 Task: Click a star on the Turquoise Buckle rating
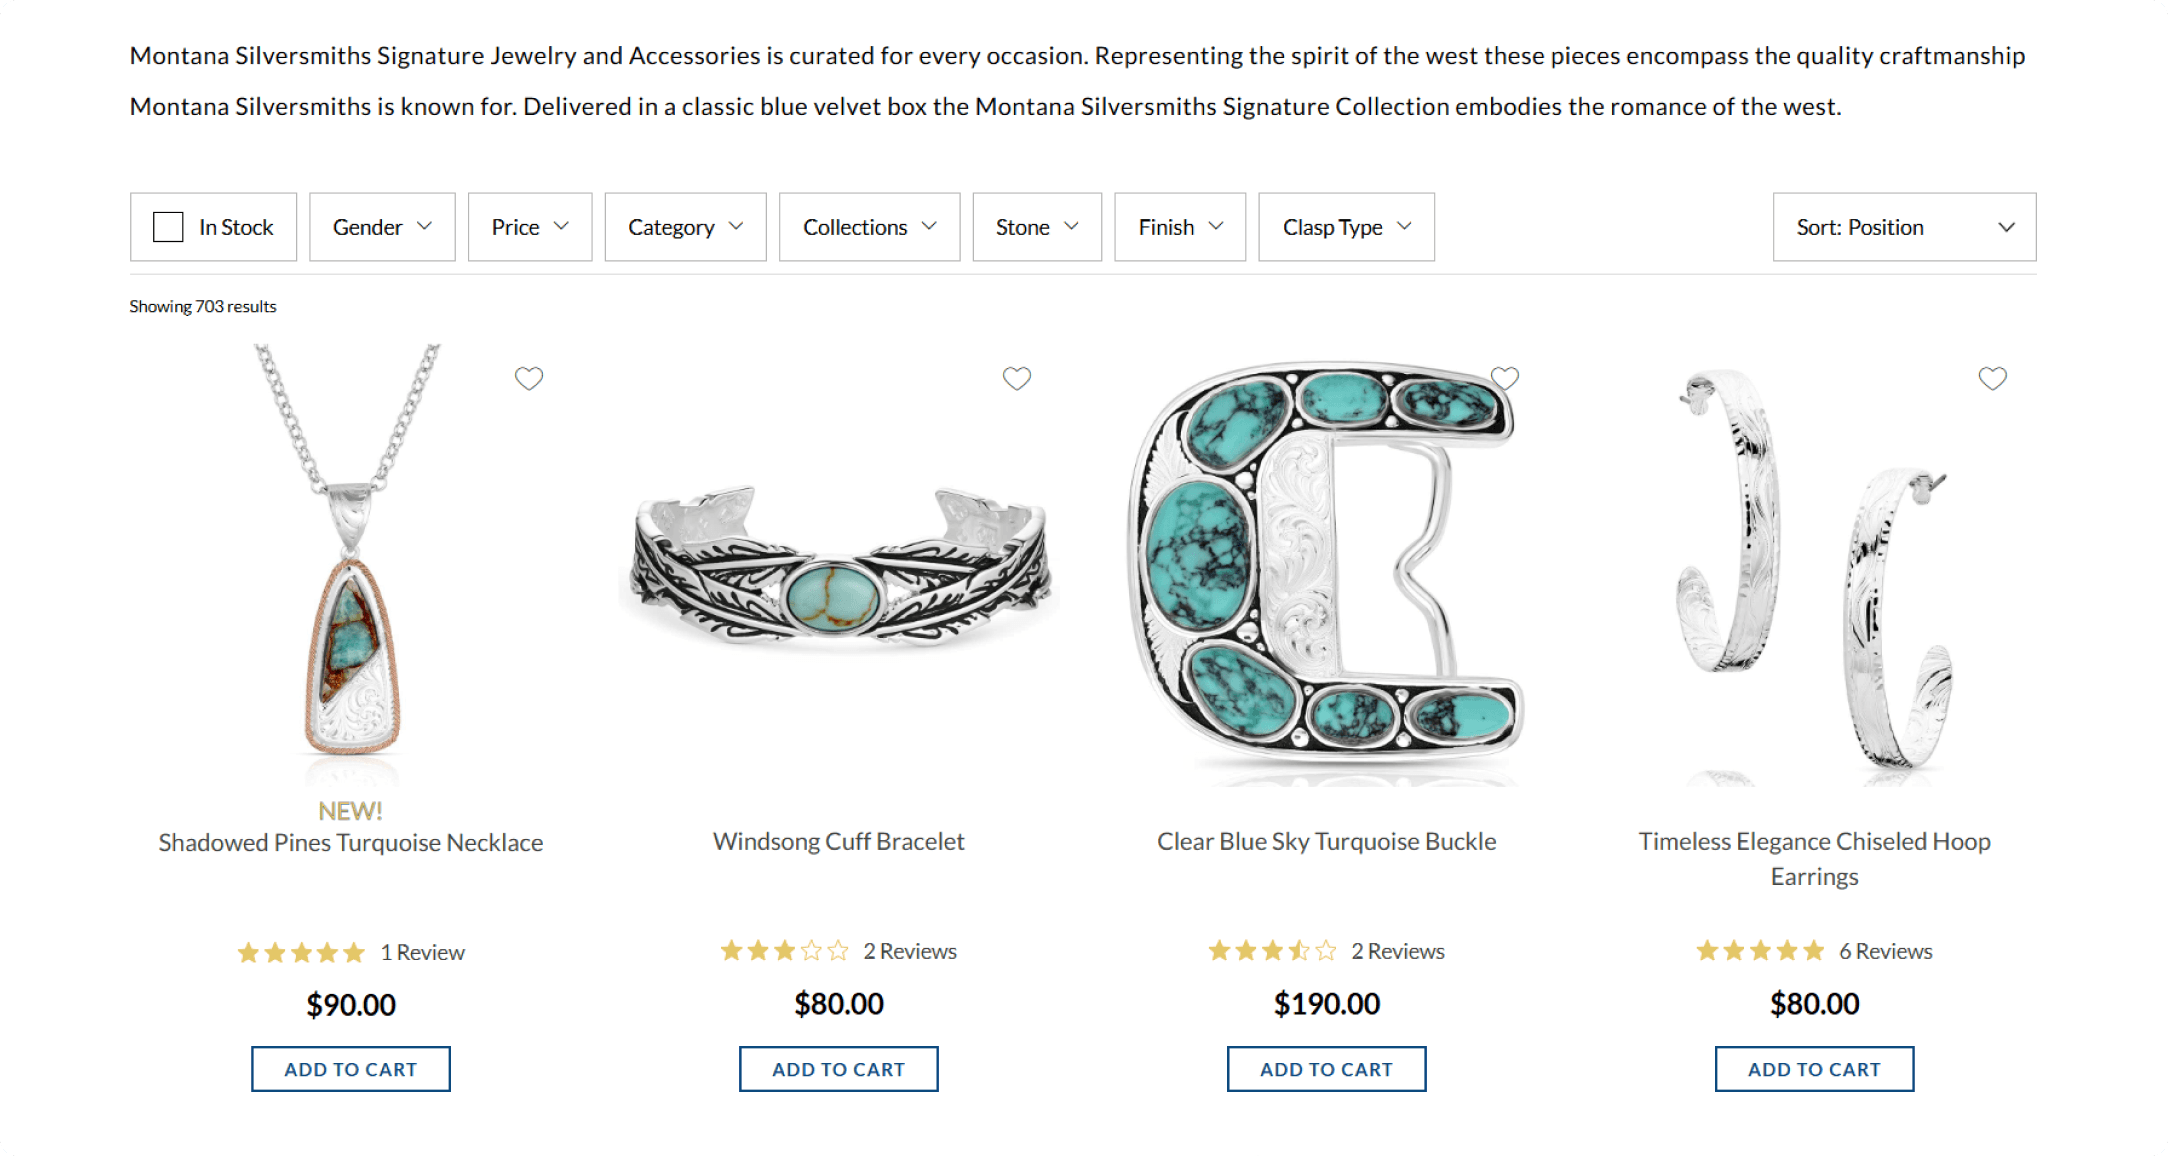1272,951
